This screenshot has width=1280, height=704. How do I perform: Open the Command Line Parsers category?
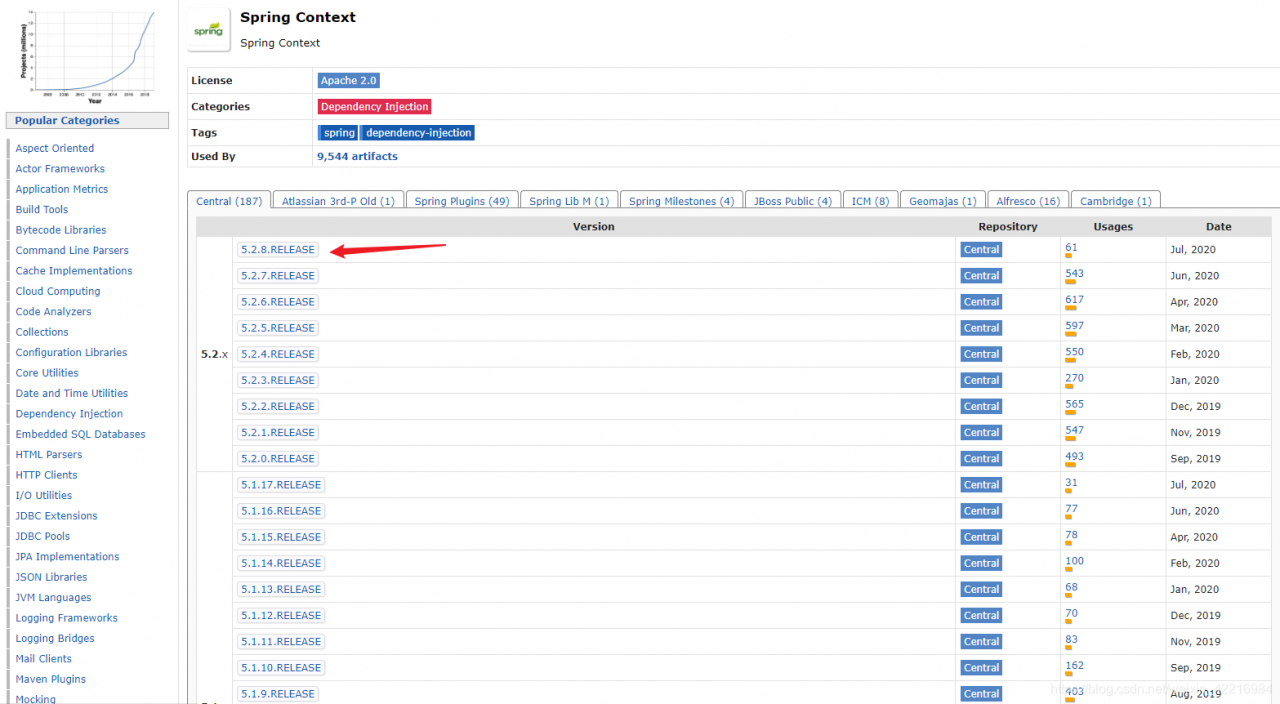coord(72,250)
